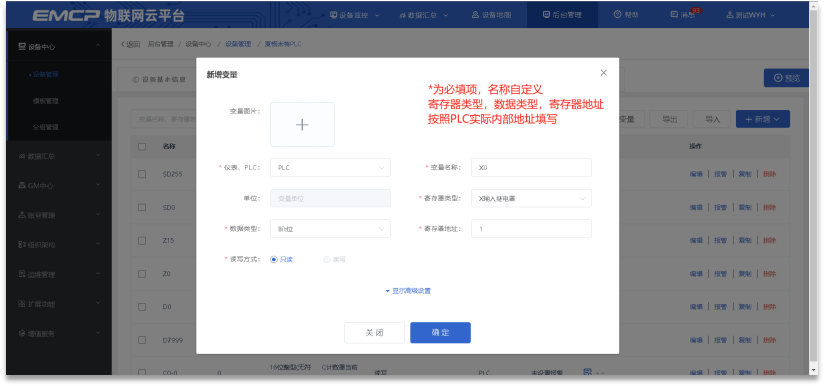Click 删除 in the Z0 row
Image resolution: width=824 pixels, height=386 pixels.
(x=769, y=274)
